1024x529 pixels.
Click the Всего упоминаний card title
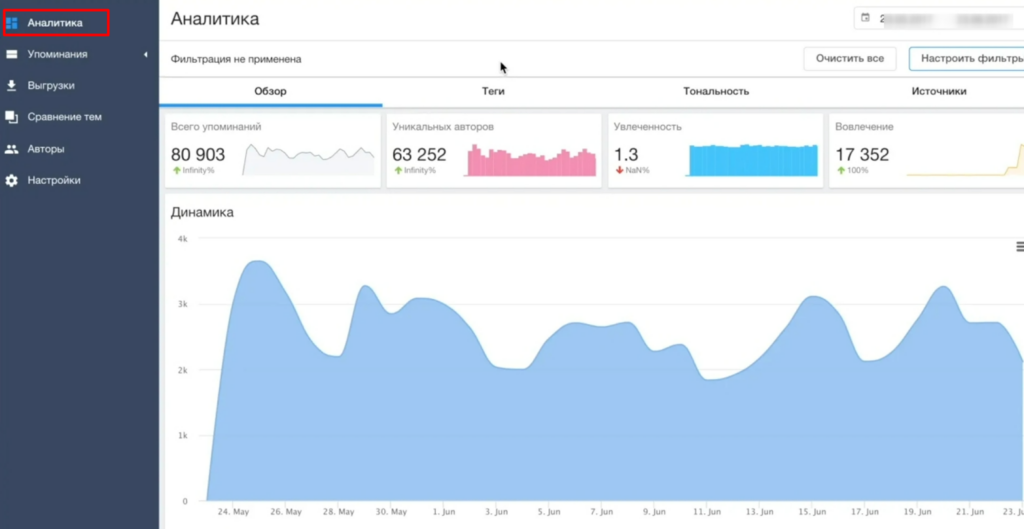coord(216,127)
